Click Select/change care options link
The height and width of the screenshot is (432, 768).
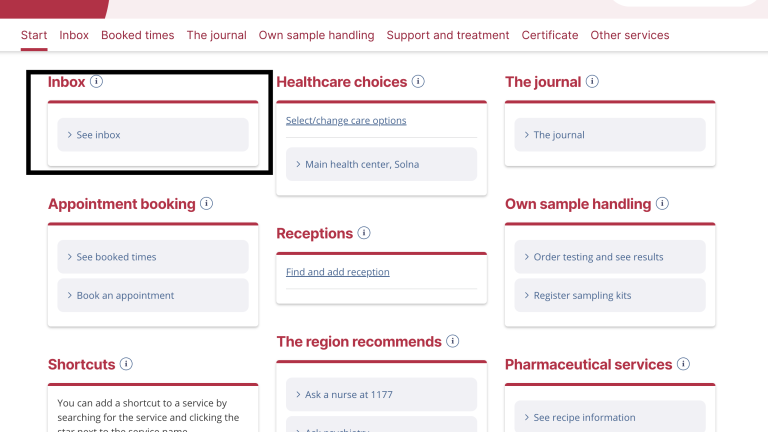[346, 120]
